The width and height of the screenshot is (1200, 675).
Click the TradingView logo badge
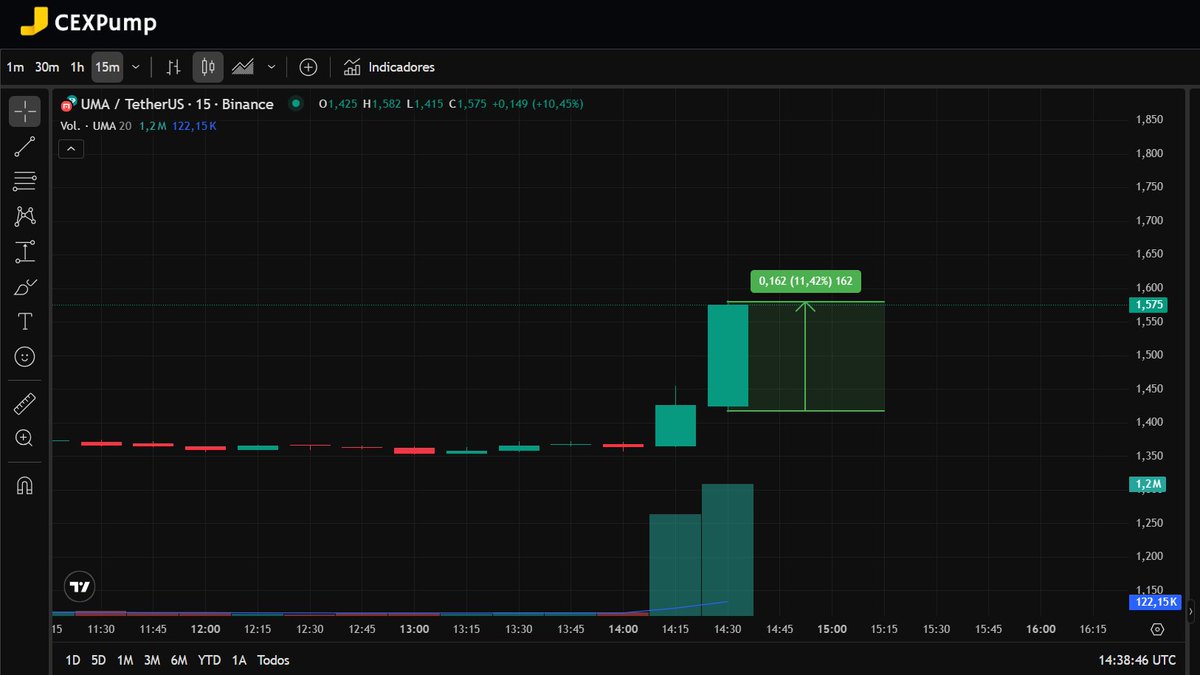[79, 587]
